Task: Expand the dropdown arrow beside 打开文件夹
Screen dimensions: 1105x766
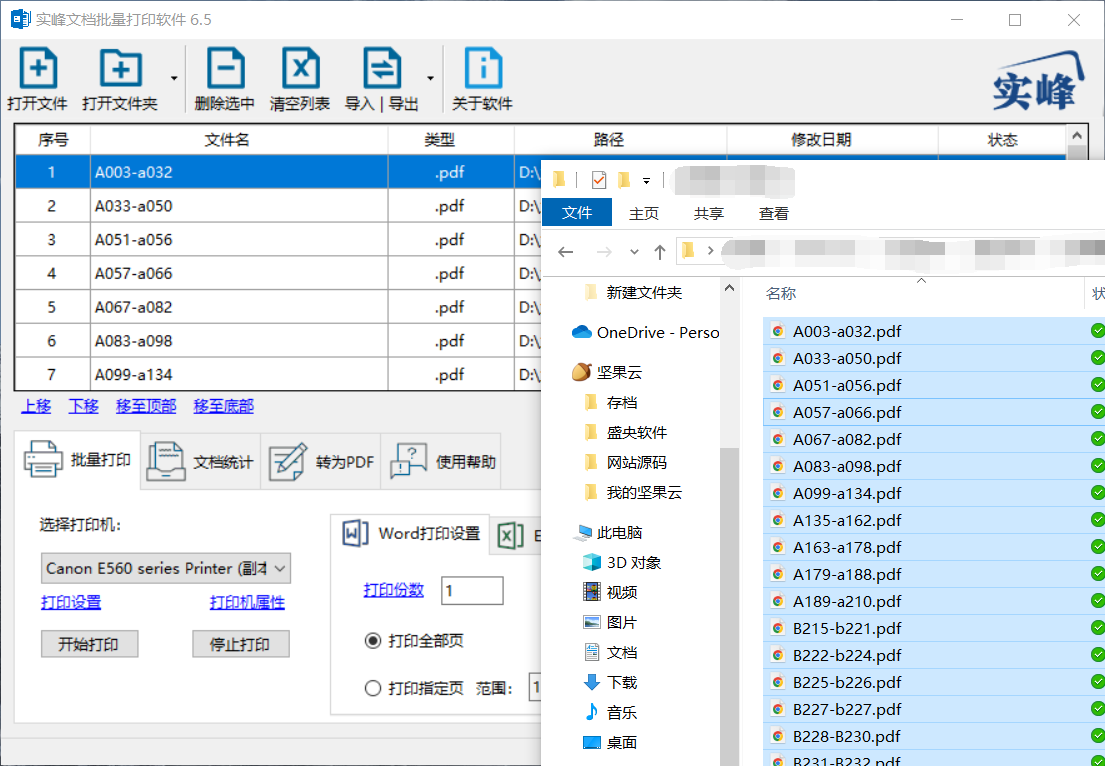Action: click(x=174, y=78)
